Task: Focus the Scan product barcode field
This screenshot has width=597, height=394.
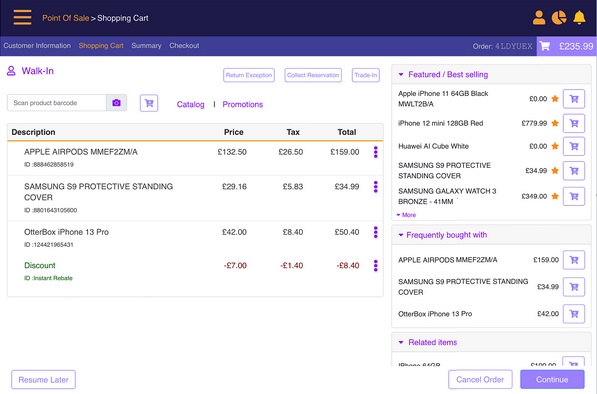Action: (57, 103)
